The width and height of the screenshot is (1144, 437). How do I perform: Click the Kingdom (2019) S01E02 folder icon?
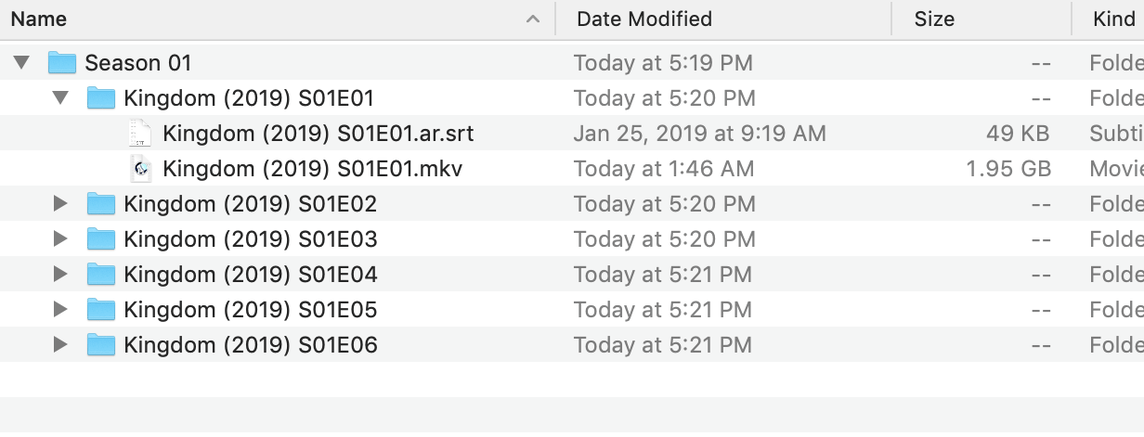101,204
